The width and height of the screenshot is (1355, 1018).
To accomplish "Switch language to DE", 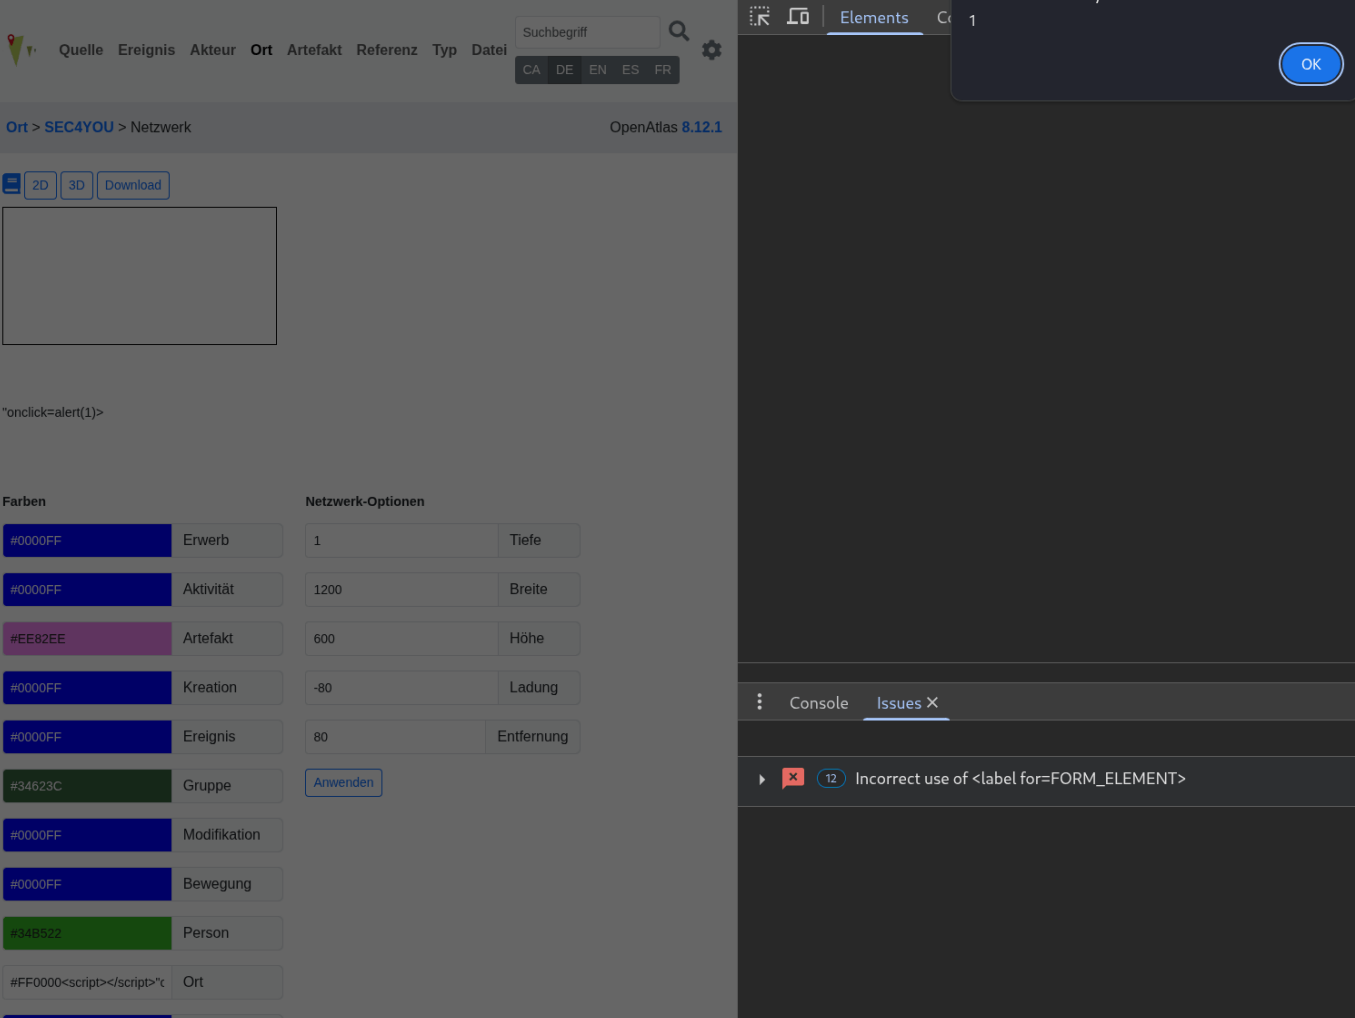I will point(564,70).
